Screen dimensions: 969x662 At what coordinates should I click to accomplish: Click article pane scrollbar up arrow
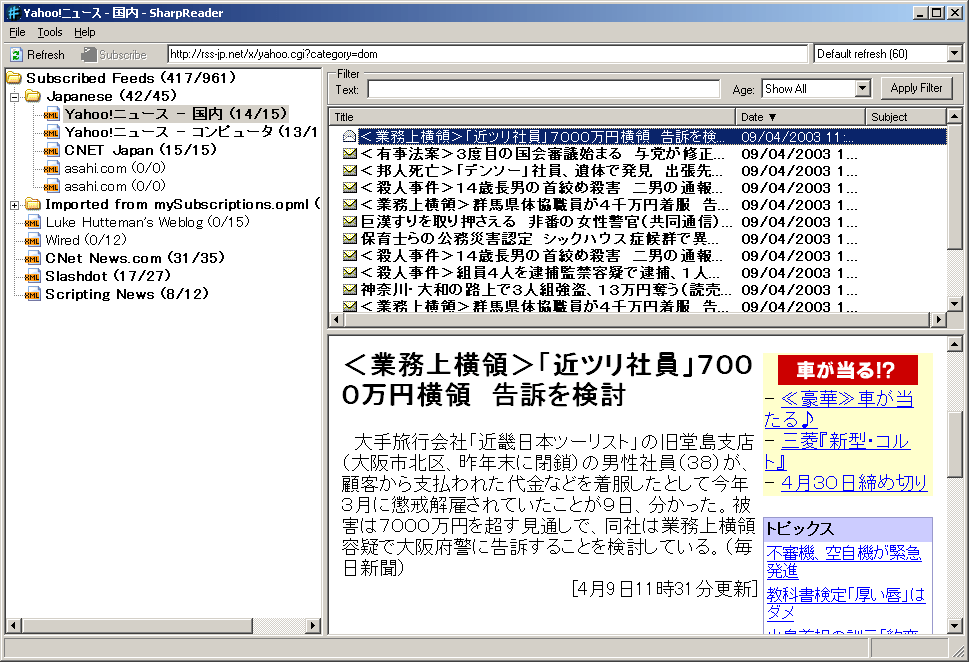pyautogui.click(x=955, y=344)
